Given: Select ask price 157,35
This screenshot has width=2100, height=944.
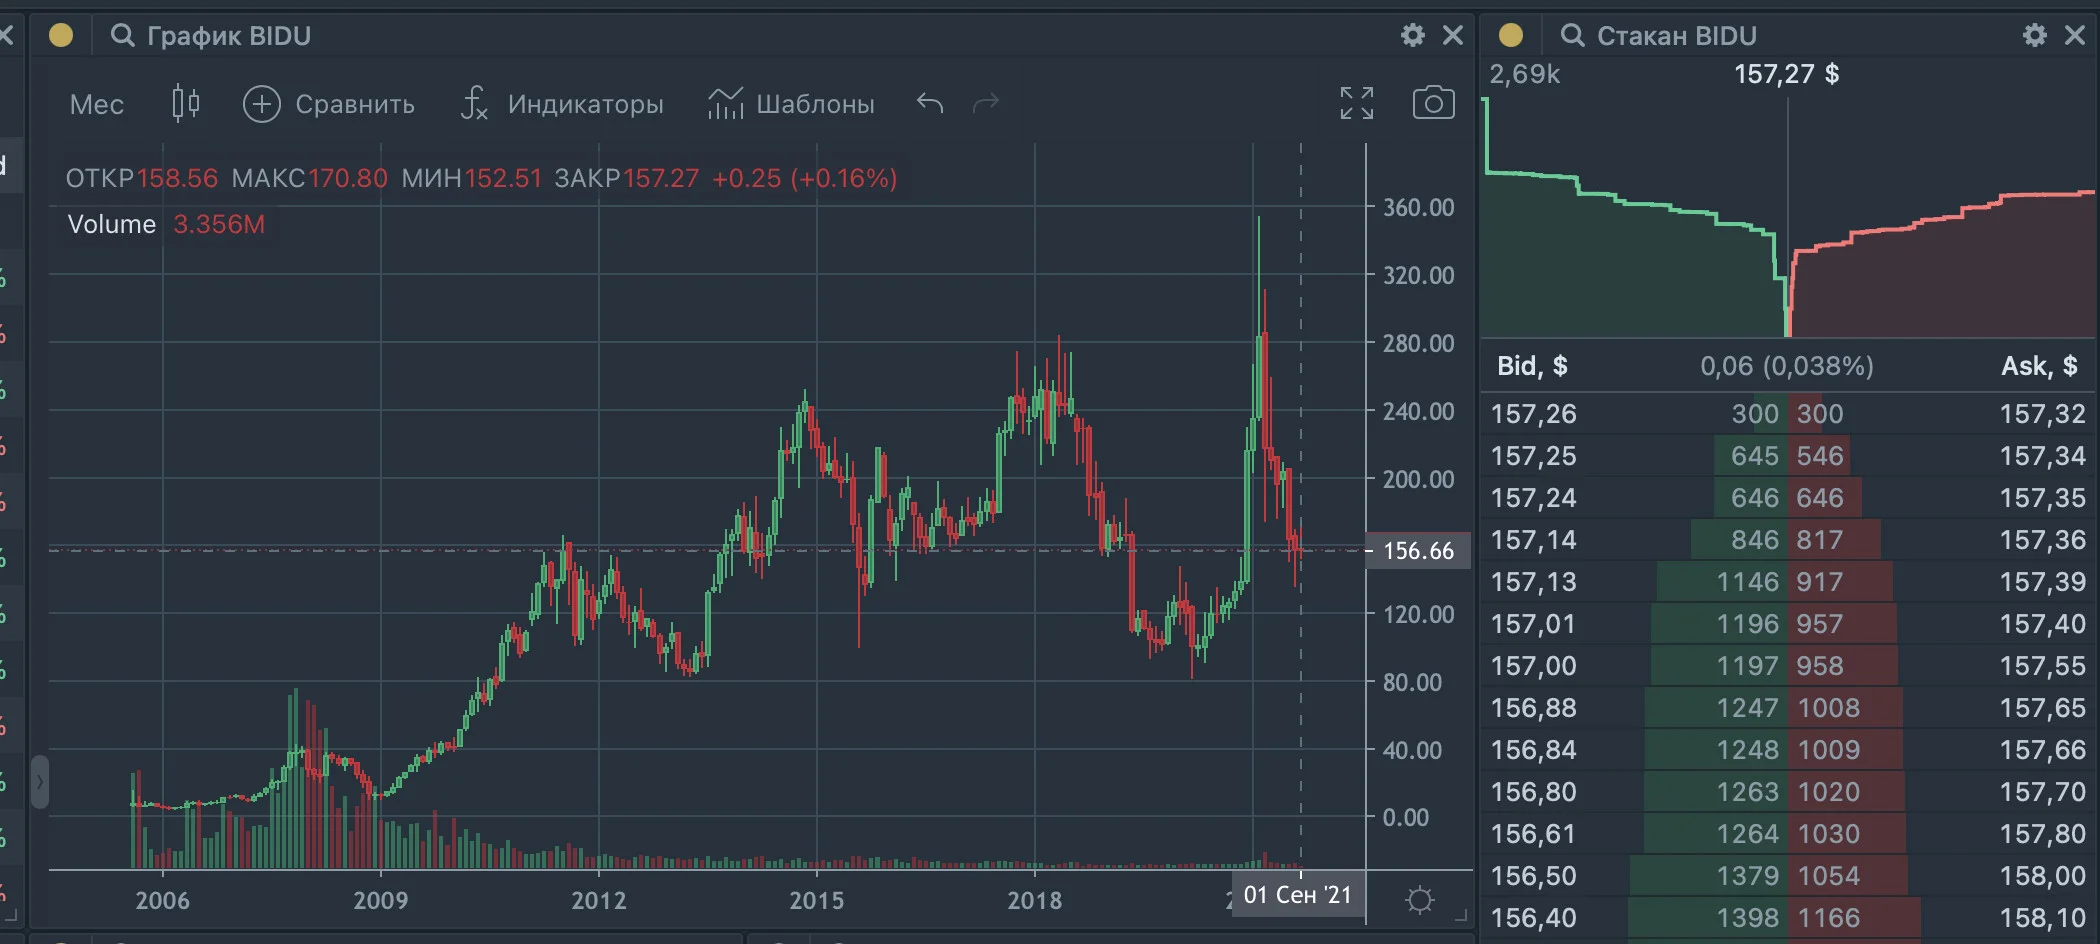Looking at the screenshot, I should (x=2042, y=498).
